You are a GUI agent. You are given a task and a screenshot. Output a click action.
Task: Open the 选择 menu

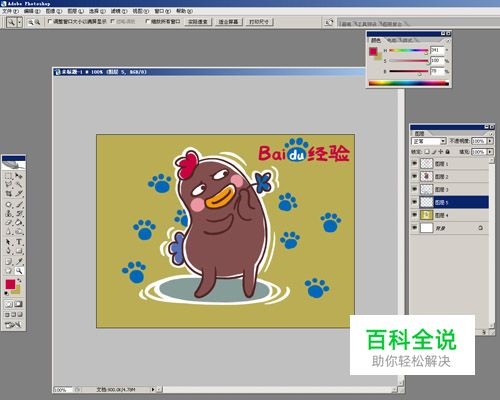tap(97, 11)
